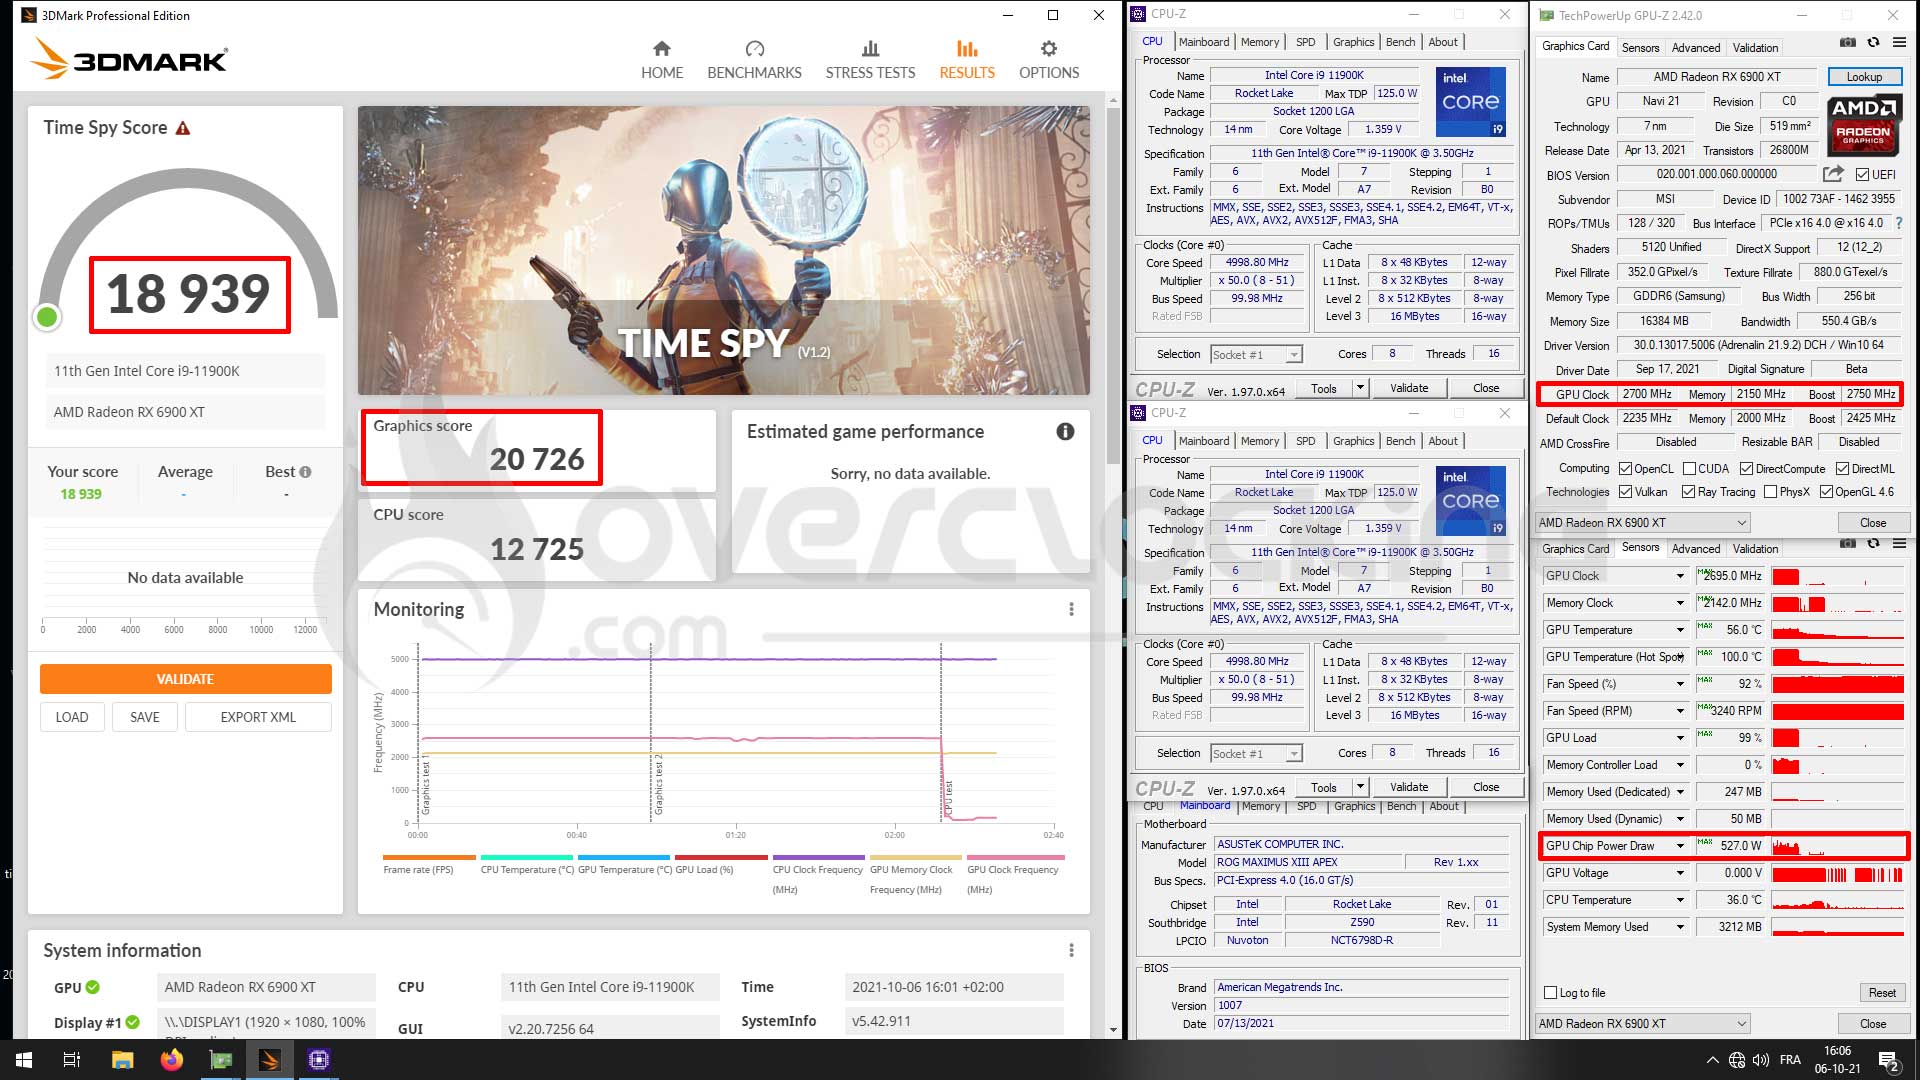Open the GPU Chip Power Draw dropdown
Screen dimensions: 1920x1080
tap(1680, 846)
